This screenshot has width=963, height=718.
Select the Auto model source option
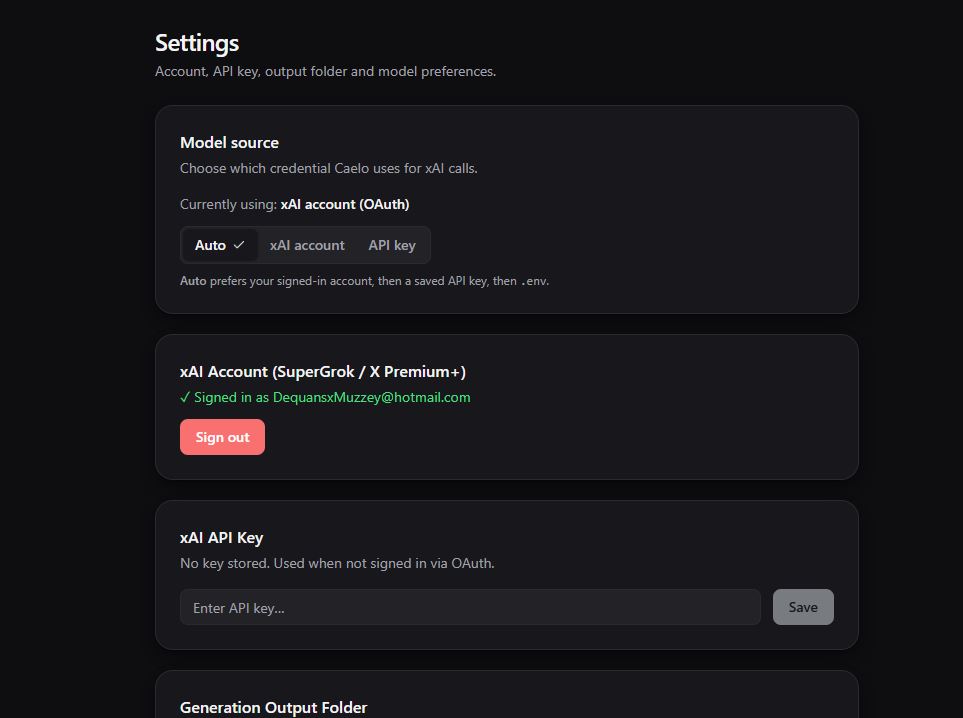coord(219,245)
